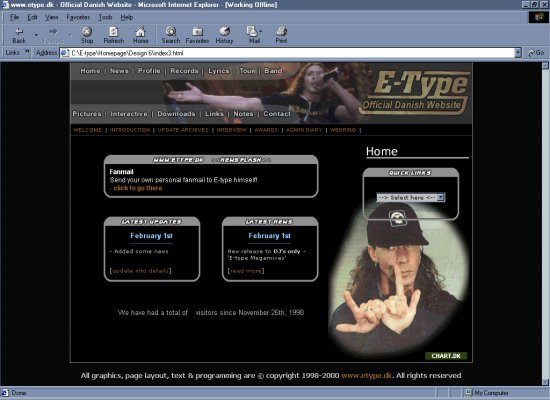The width and height of the screenshot is (550, 400).
Task: Click the WEBRING submenu link
Action: pos(343,130)
